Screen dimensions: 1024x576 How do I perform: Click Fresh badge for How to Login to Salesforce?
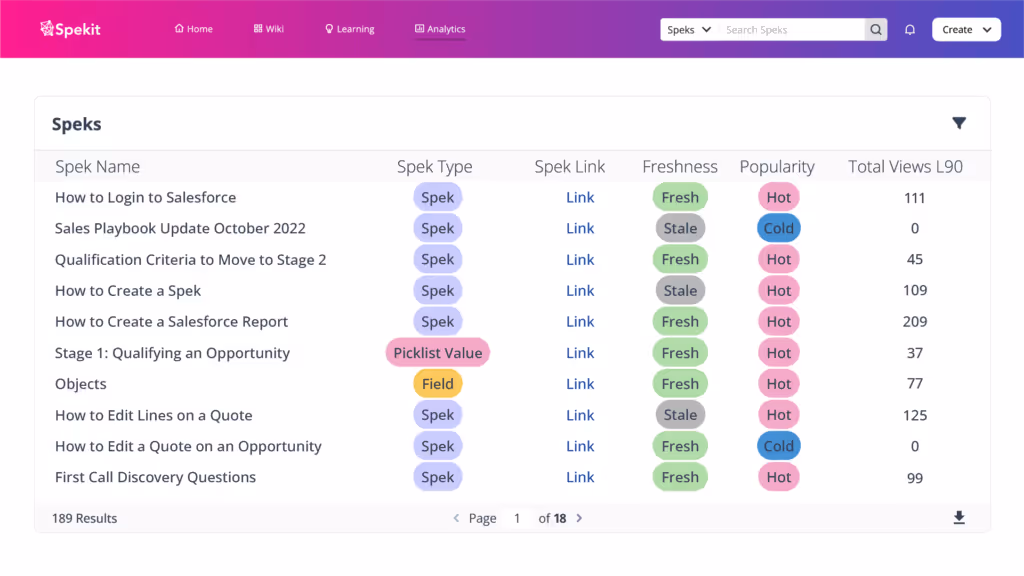coord(680,197)
